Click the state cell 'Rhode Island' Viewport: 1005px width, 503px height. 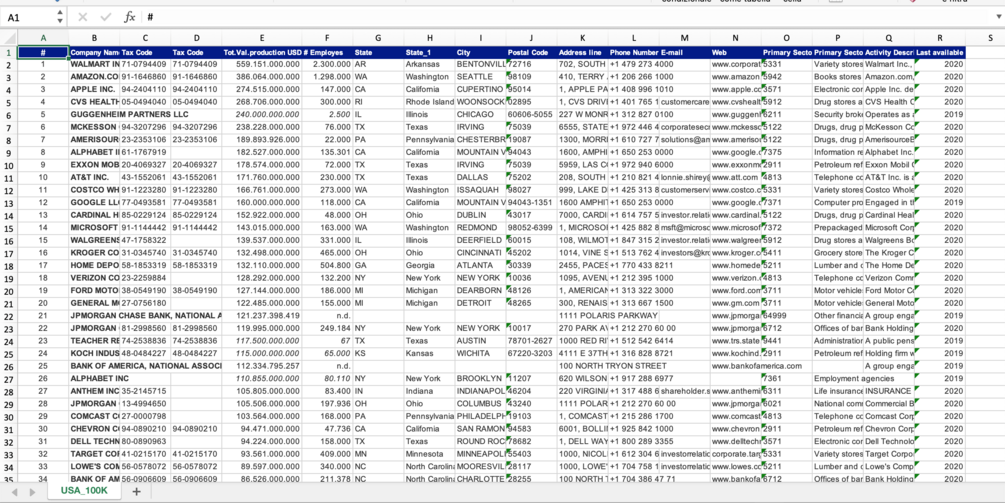429,102
